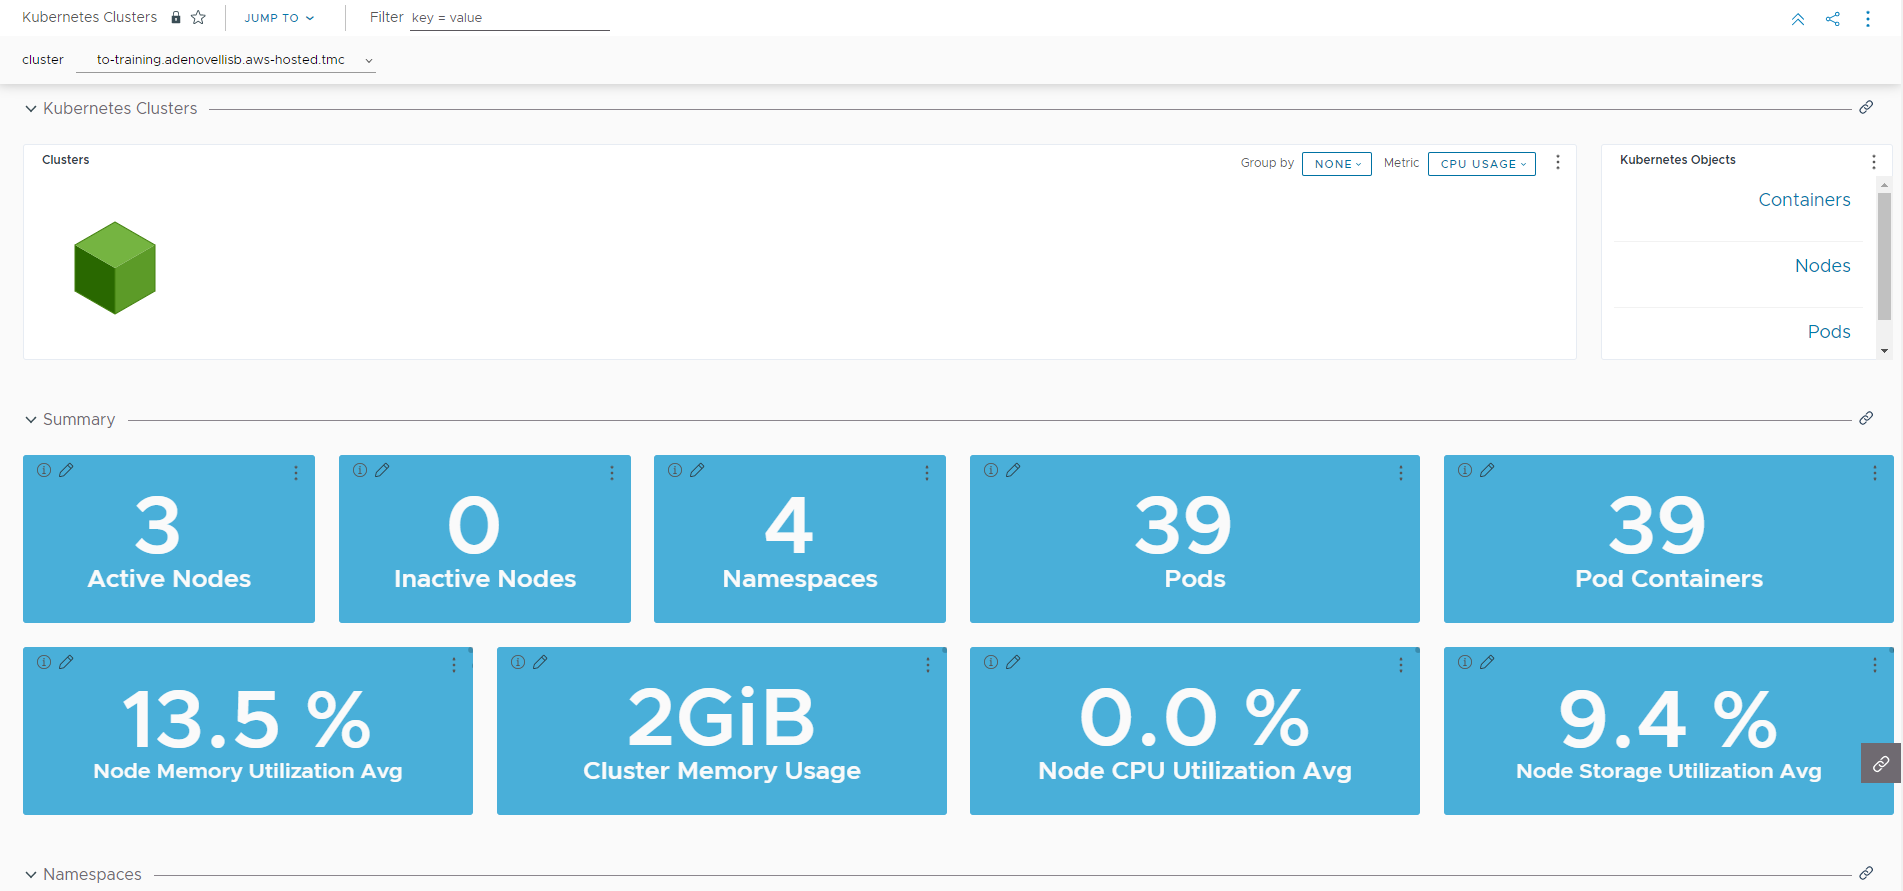Click the link icon for Summary section

coord(1865,419)
